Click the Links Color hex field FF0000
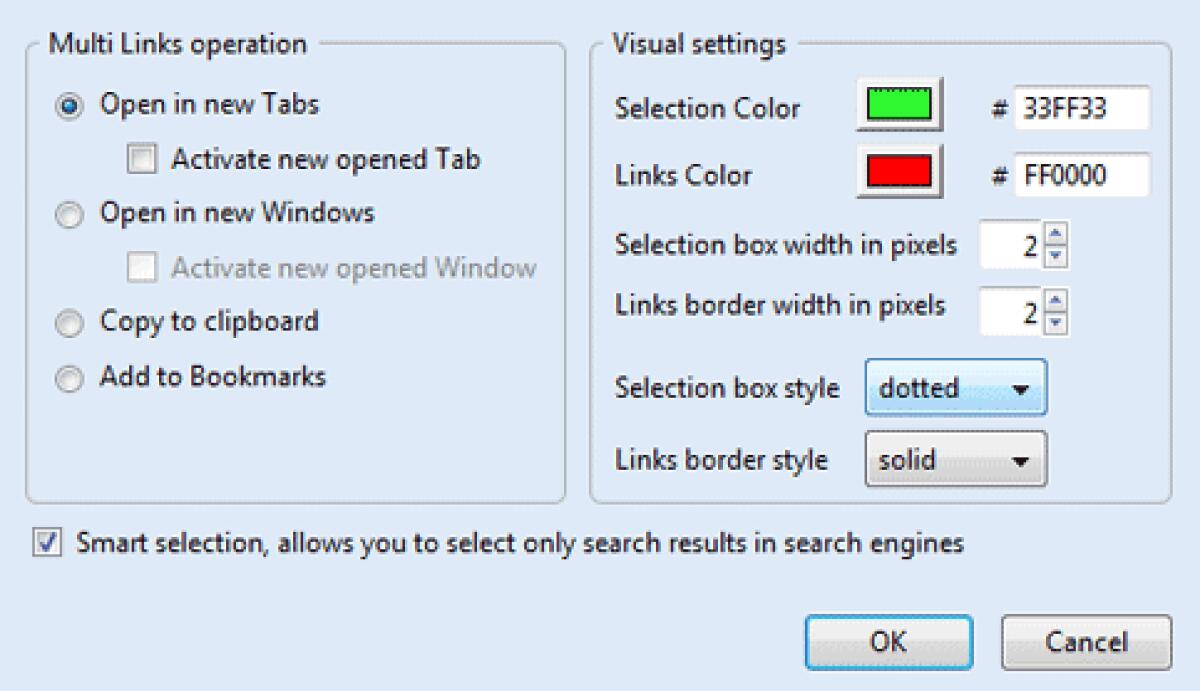Screen dimensions: 1200x691 [x=1082, y=175]
